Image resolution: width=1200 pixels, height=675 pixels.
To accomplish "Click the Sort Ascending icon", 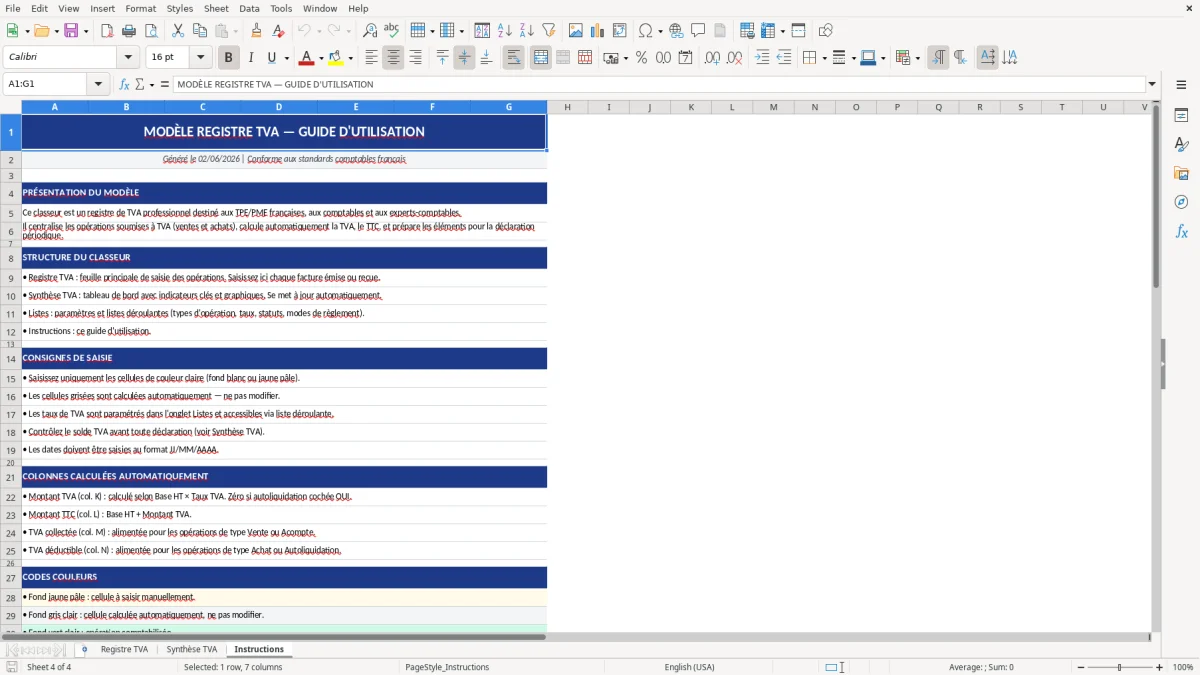I will pos(504,31).
